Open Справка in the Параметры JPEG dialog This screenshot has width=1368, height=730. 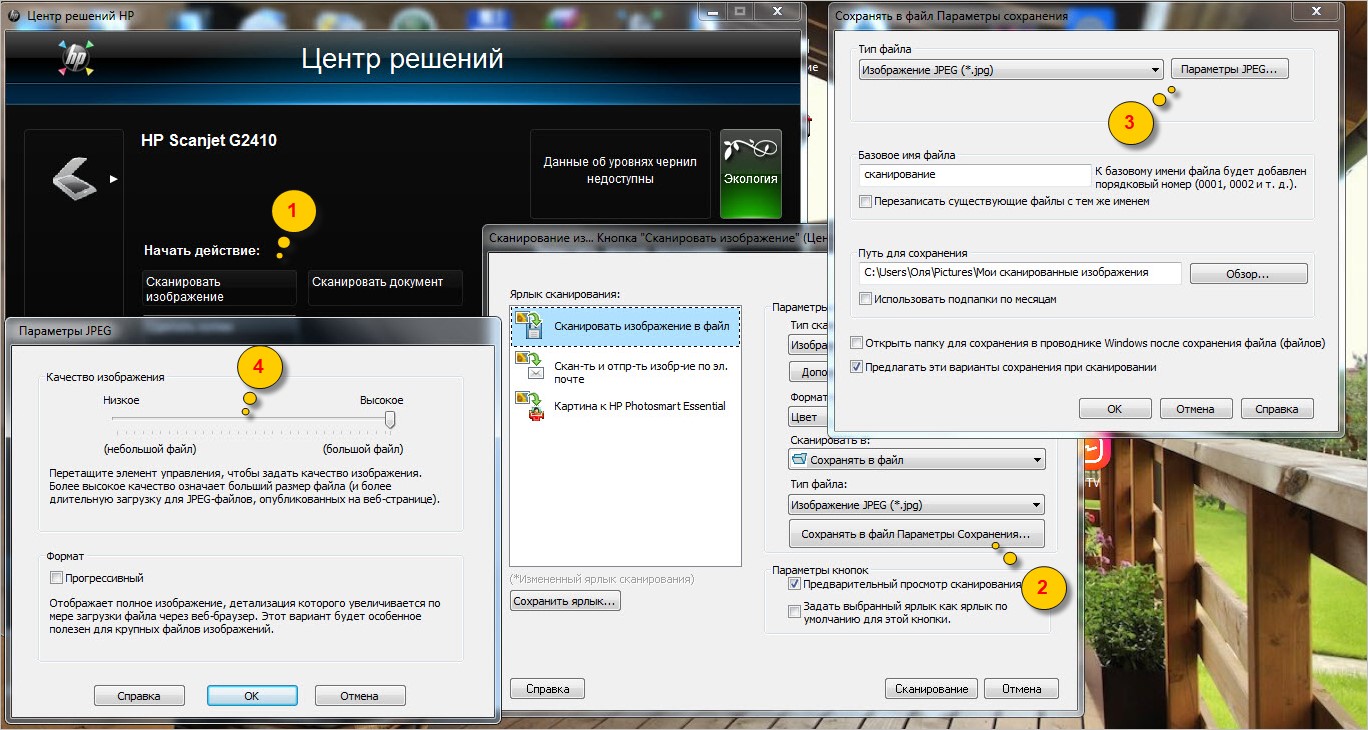coord(140,696)
